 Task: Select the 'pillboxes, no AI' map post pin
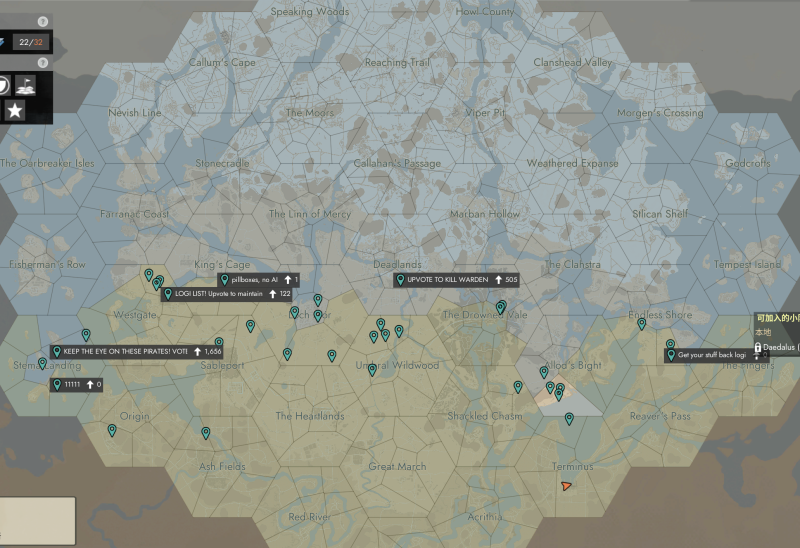(224, 279)
